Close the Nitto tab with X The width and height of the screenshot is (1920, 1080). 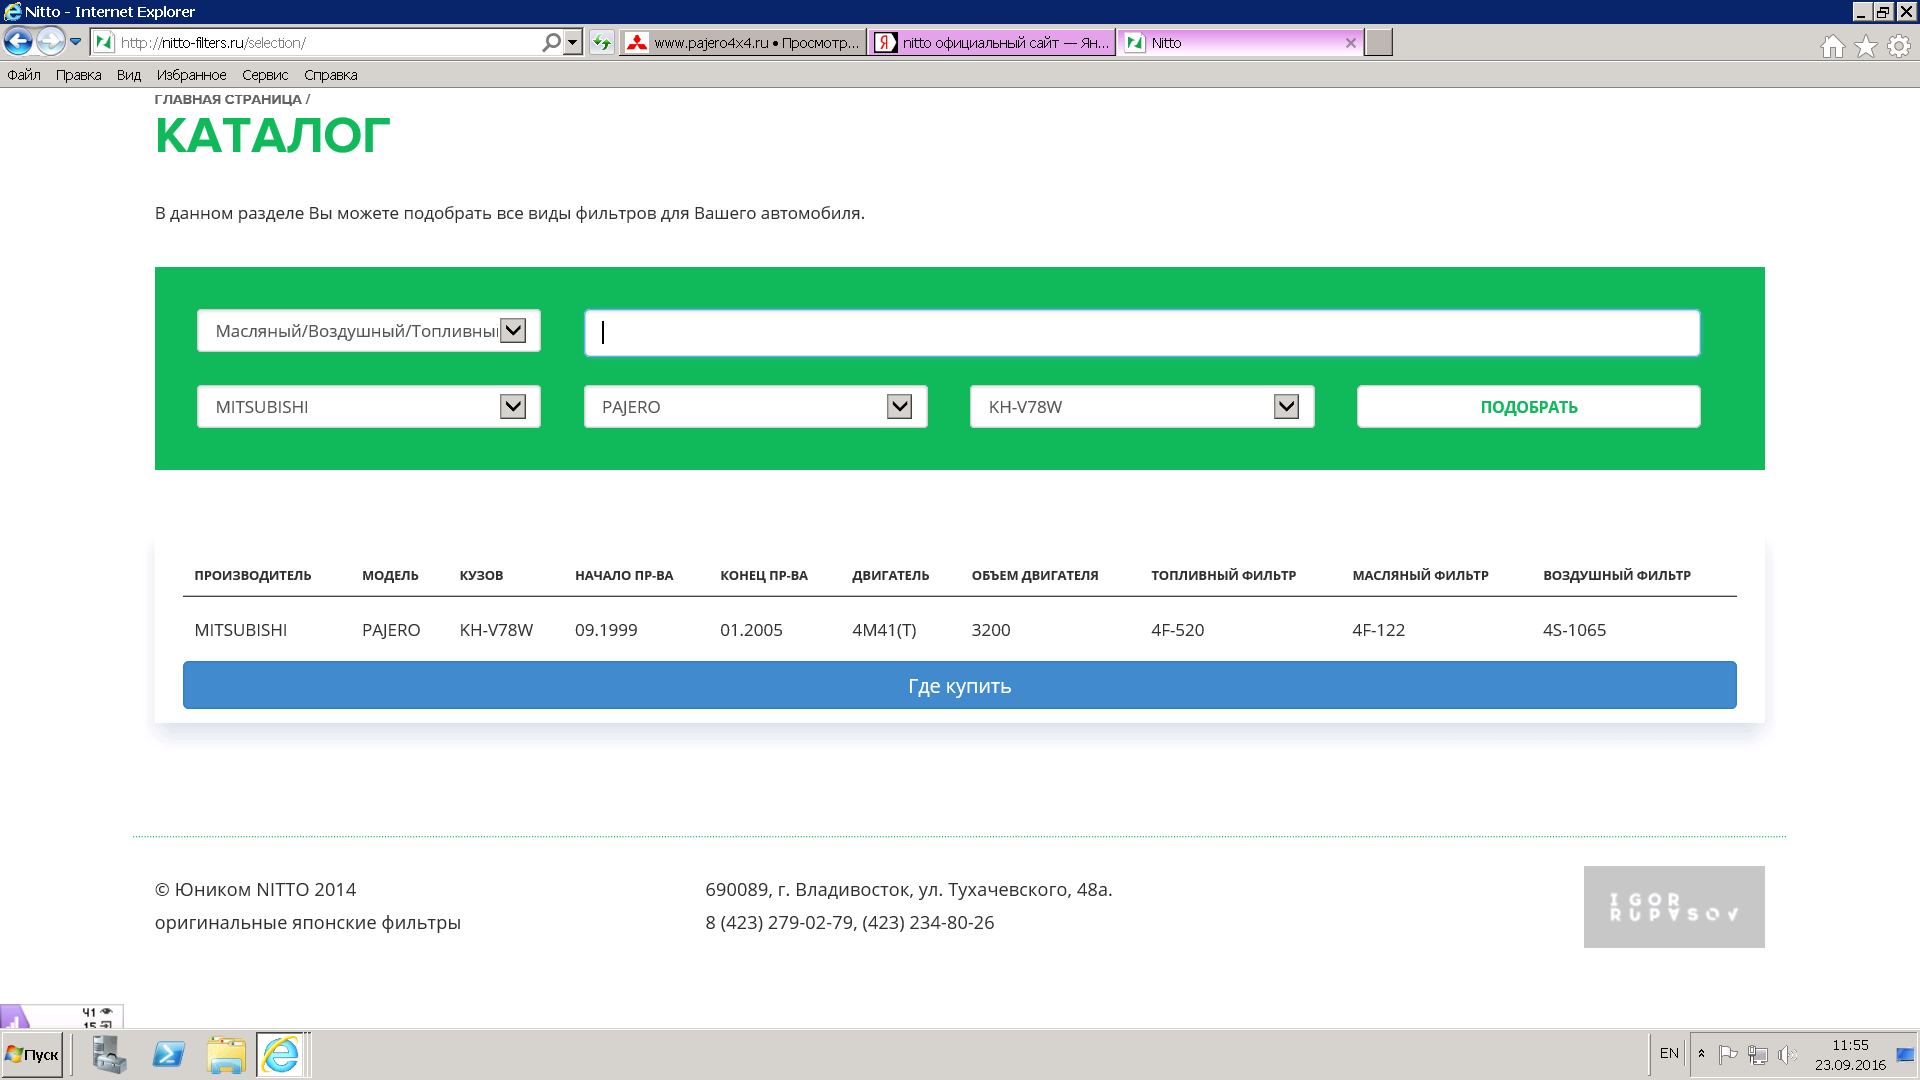1350,43
